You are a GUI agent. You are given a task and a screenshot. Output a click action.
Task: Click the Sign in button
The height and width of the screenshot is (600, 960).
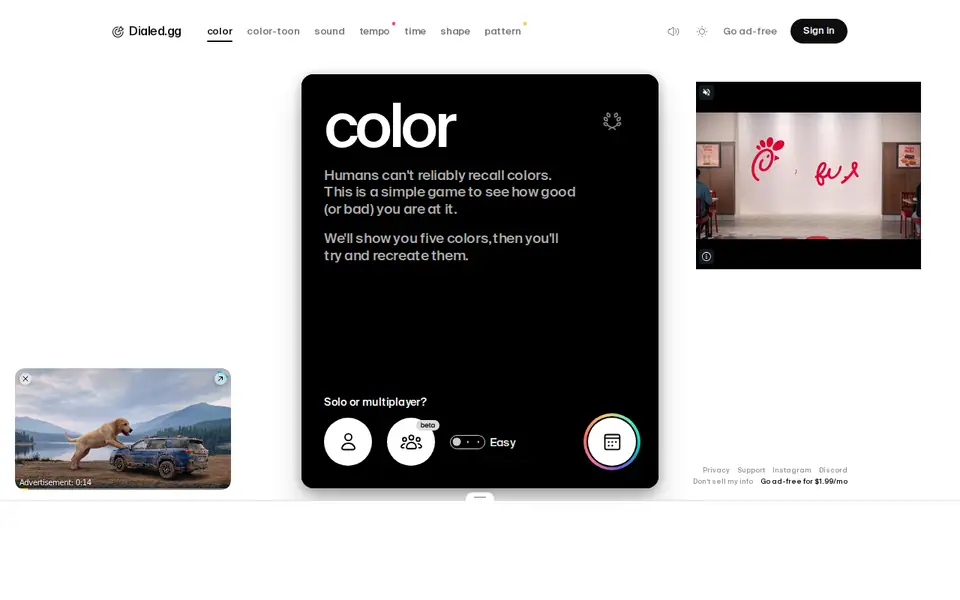(819, 31)
